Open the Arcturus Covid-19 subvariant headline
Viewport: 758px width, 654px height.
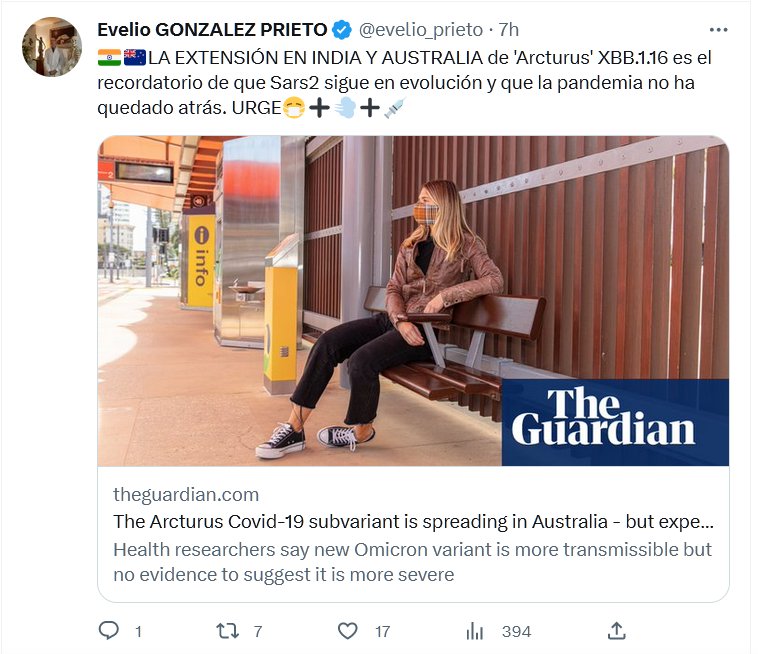(413, 521)
